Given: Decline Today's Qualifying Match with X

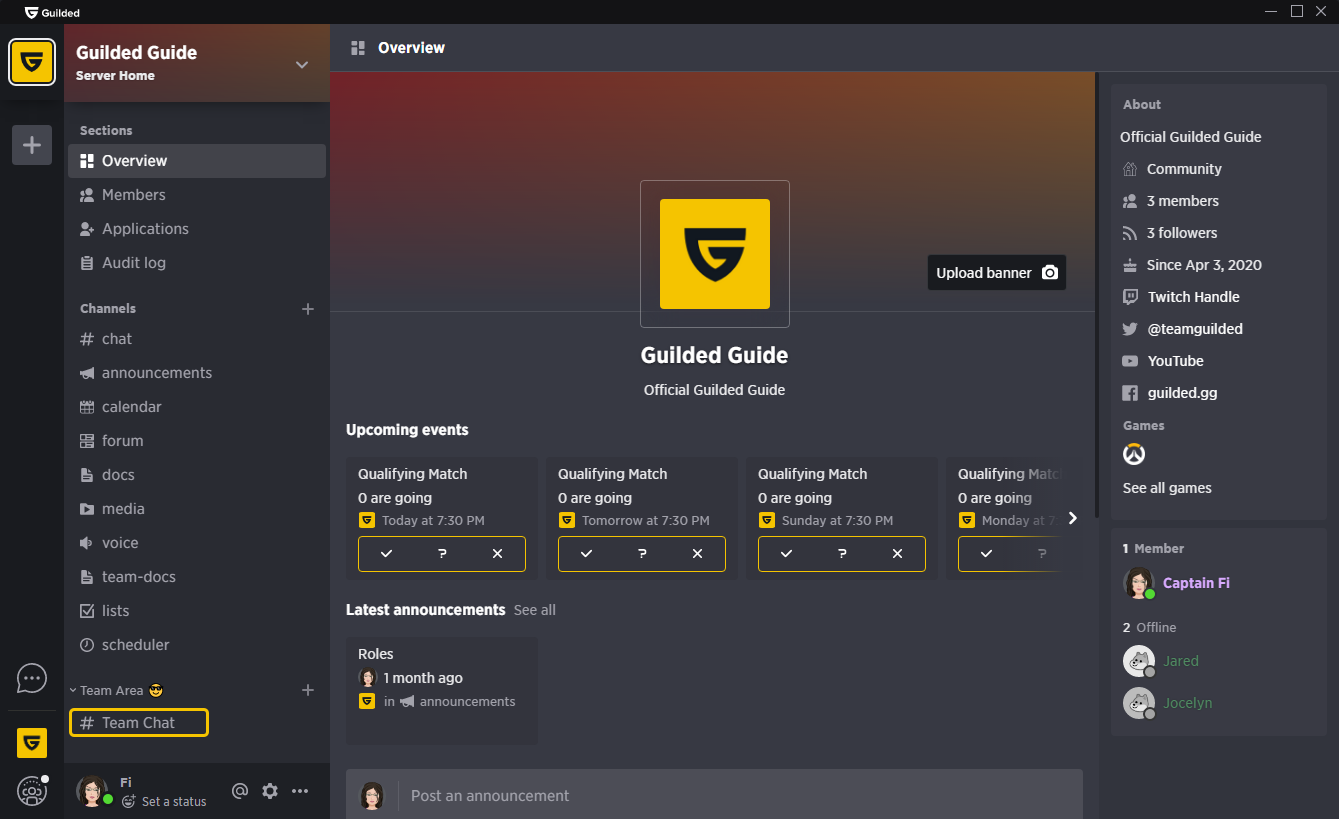Looking at the screenshot, I should [x=497, y=554].
